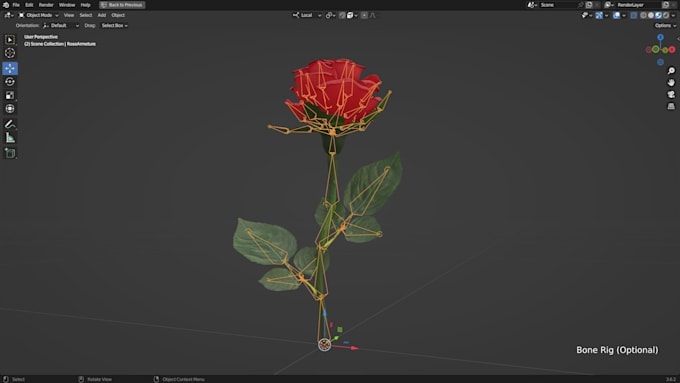The image size is (680, 383).
Task: Toggle viewport overlays display
Action: tap(616, 15)
